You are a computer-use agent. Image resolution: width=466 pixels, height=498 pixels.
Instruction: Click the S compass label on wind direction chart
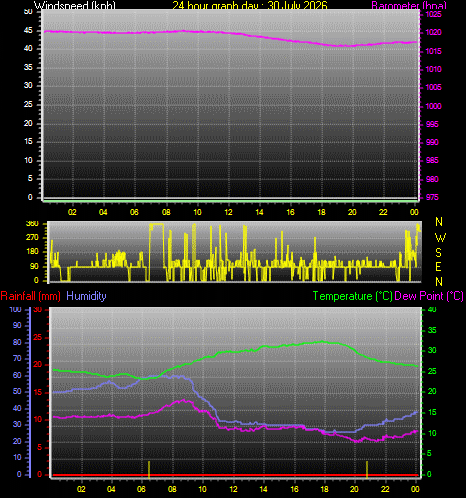(x=439, y=253)
